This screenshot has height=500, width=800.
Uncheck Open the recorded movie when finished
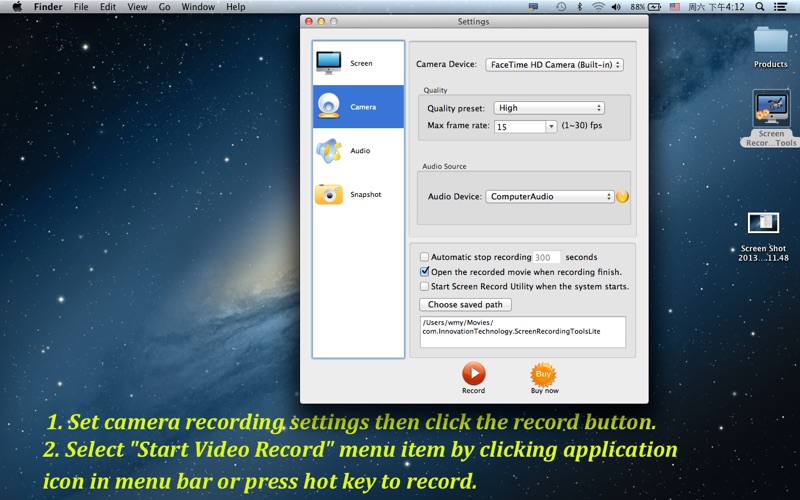(424, 271)
